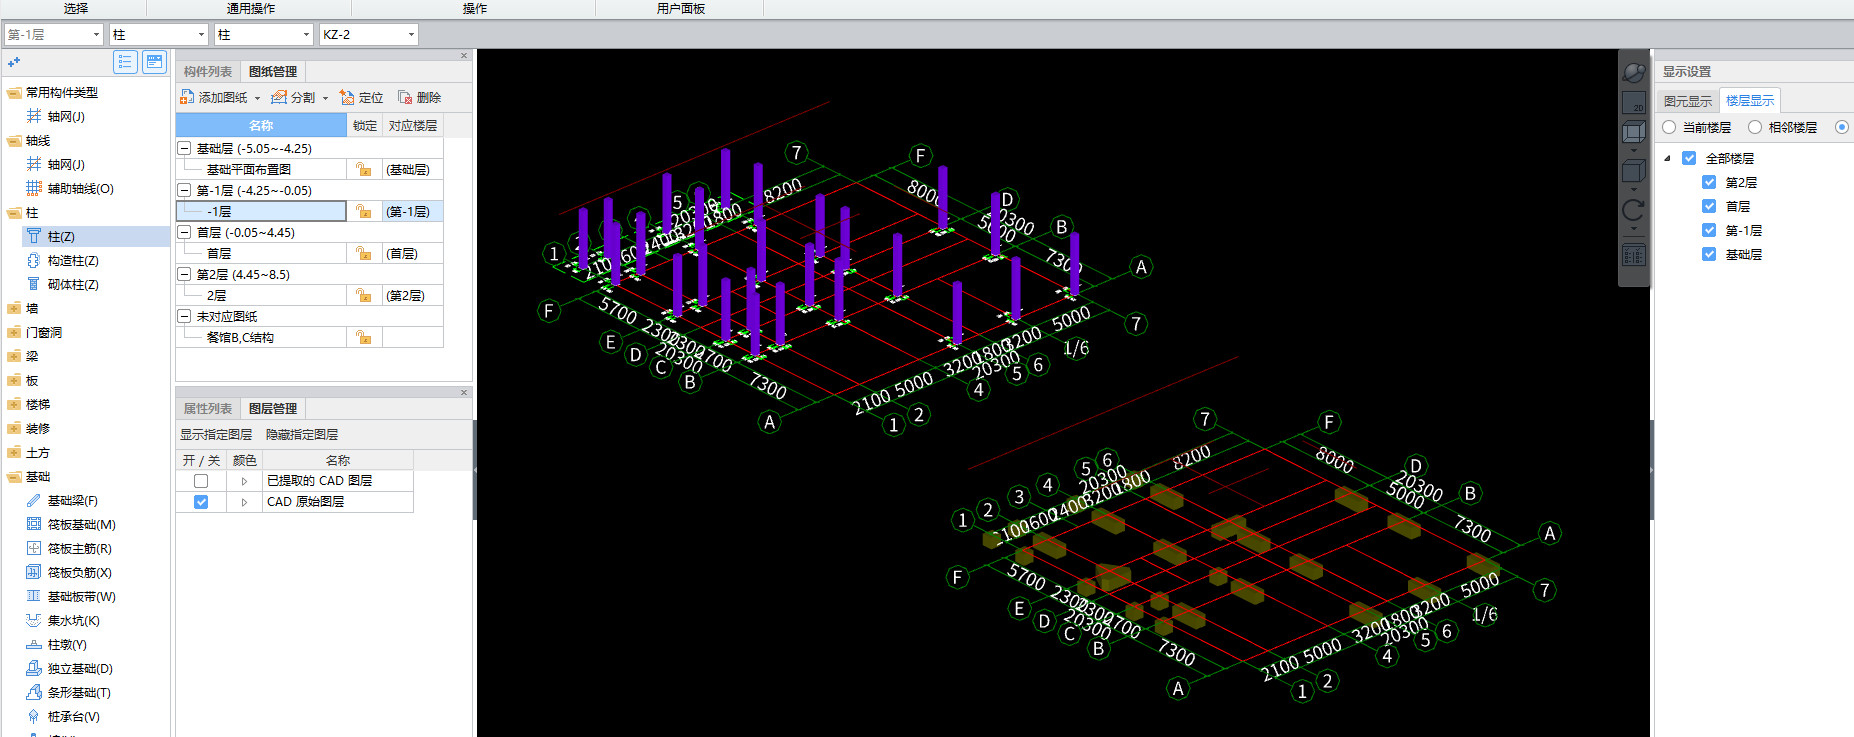This screenshot has width=1854, height=737.
Task: Expand the 墙 folder in tree
Action: point(13,308)
